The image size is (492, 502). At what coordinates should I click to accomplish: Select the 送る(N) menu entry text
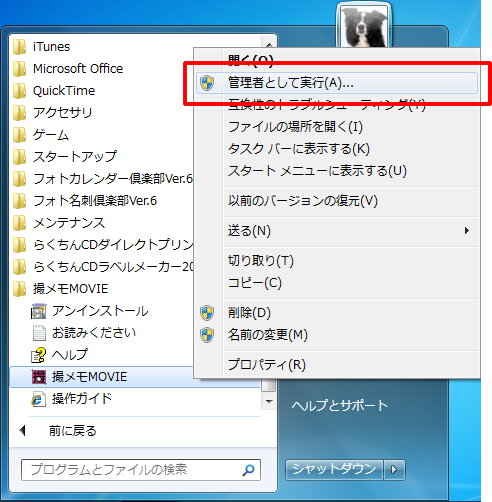[249, 231]
